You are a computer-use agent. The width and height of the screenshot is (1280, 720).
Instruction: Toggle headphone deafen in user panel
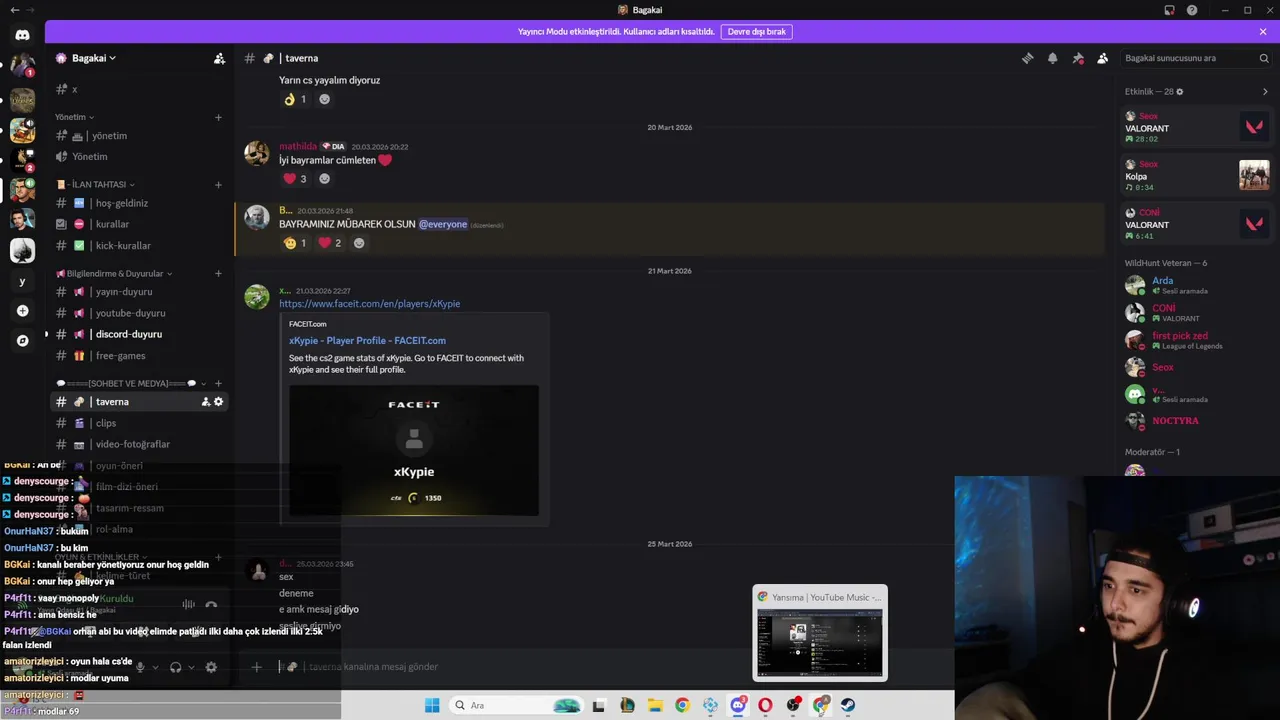tap(175, 667)
